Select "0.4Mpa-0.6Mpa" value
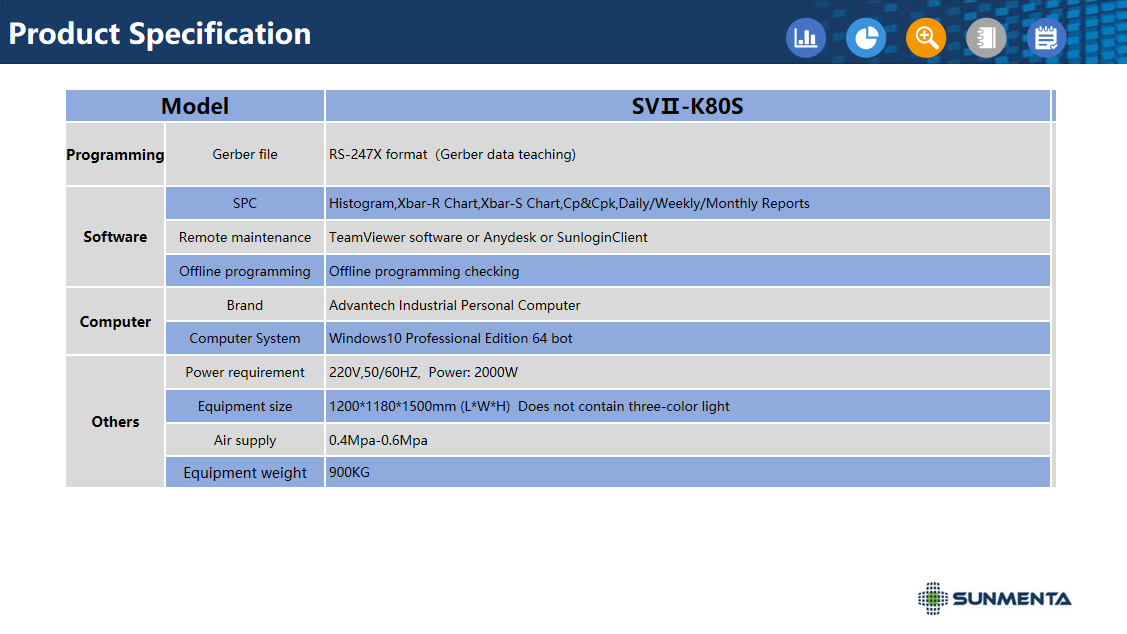This screenshot has width=1127, height=634. [x=378, y=440]
